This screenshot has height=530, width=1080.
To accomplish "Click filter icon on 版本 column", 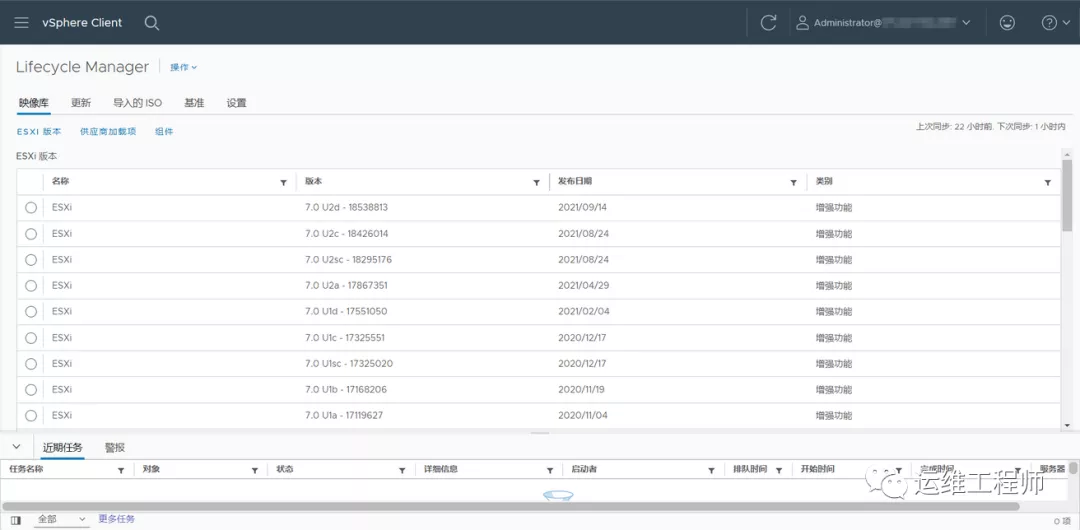I will (537, 183).
